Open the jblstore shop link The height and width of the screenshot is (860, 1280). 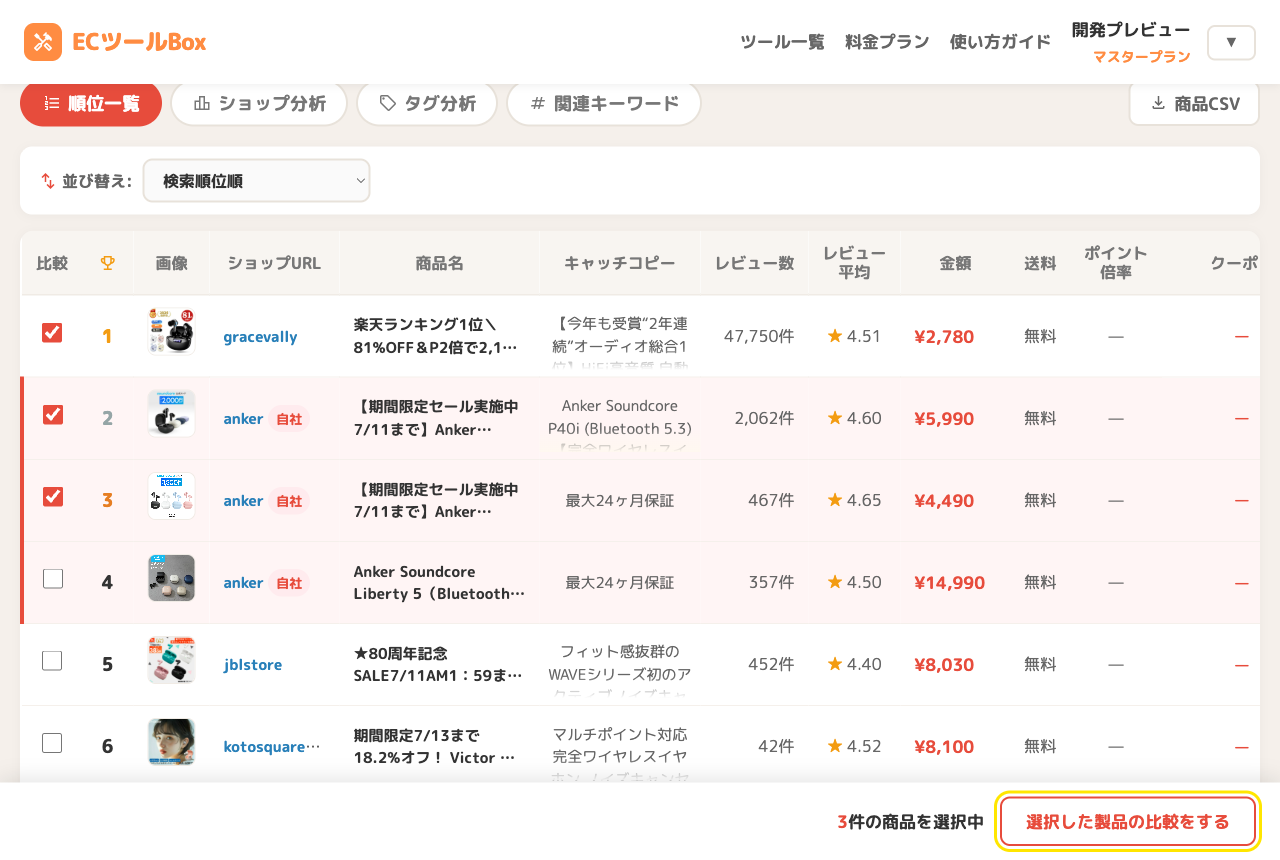click(x=253, y=665)
